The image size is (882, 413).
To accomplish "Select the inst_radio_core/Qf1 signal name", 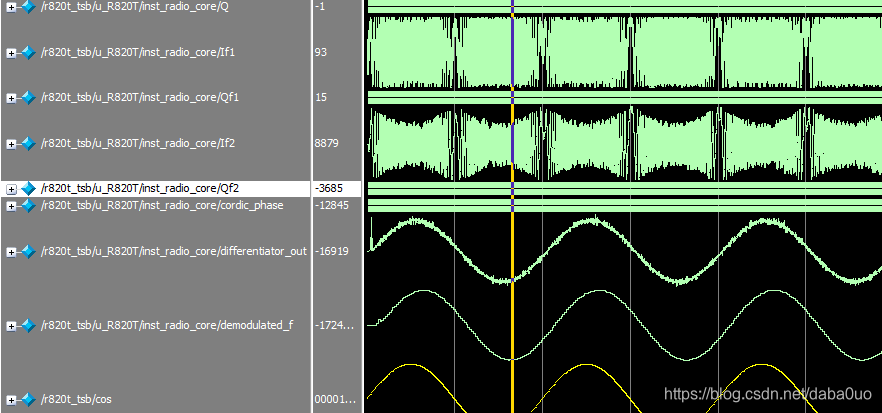I will coord(140,97).
